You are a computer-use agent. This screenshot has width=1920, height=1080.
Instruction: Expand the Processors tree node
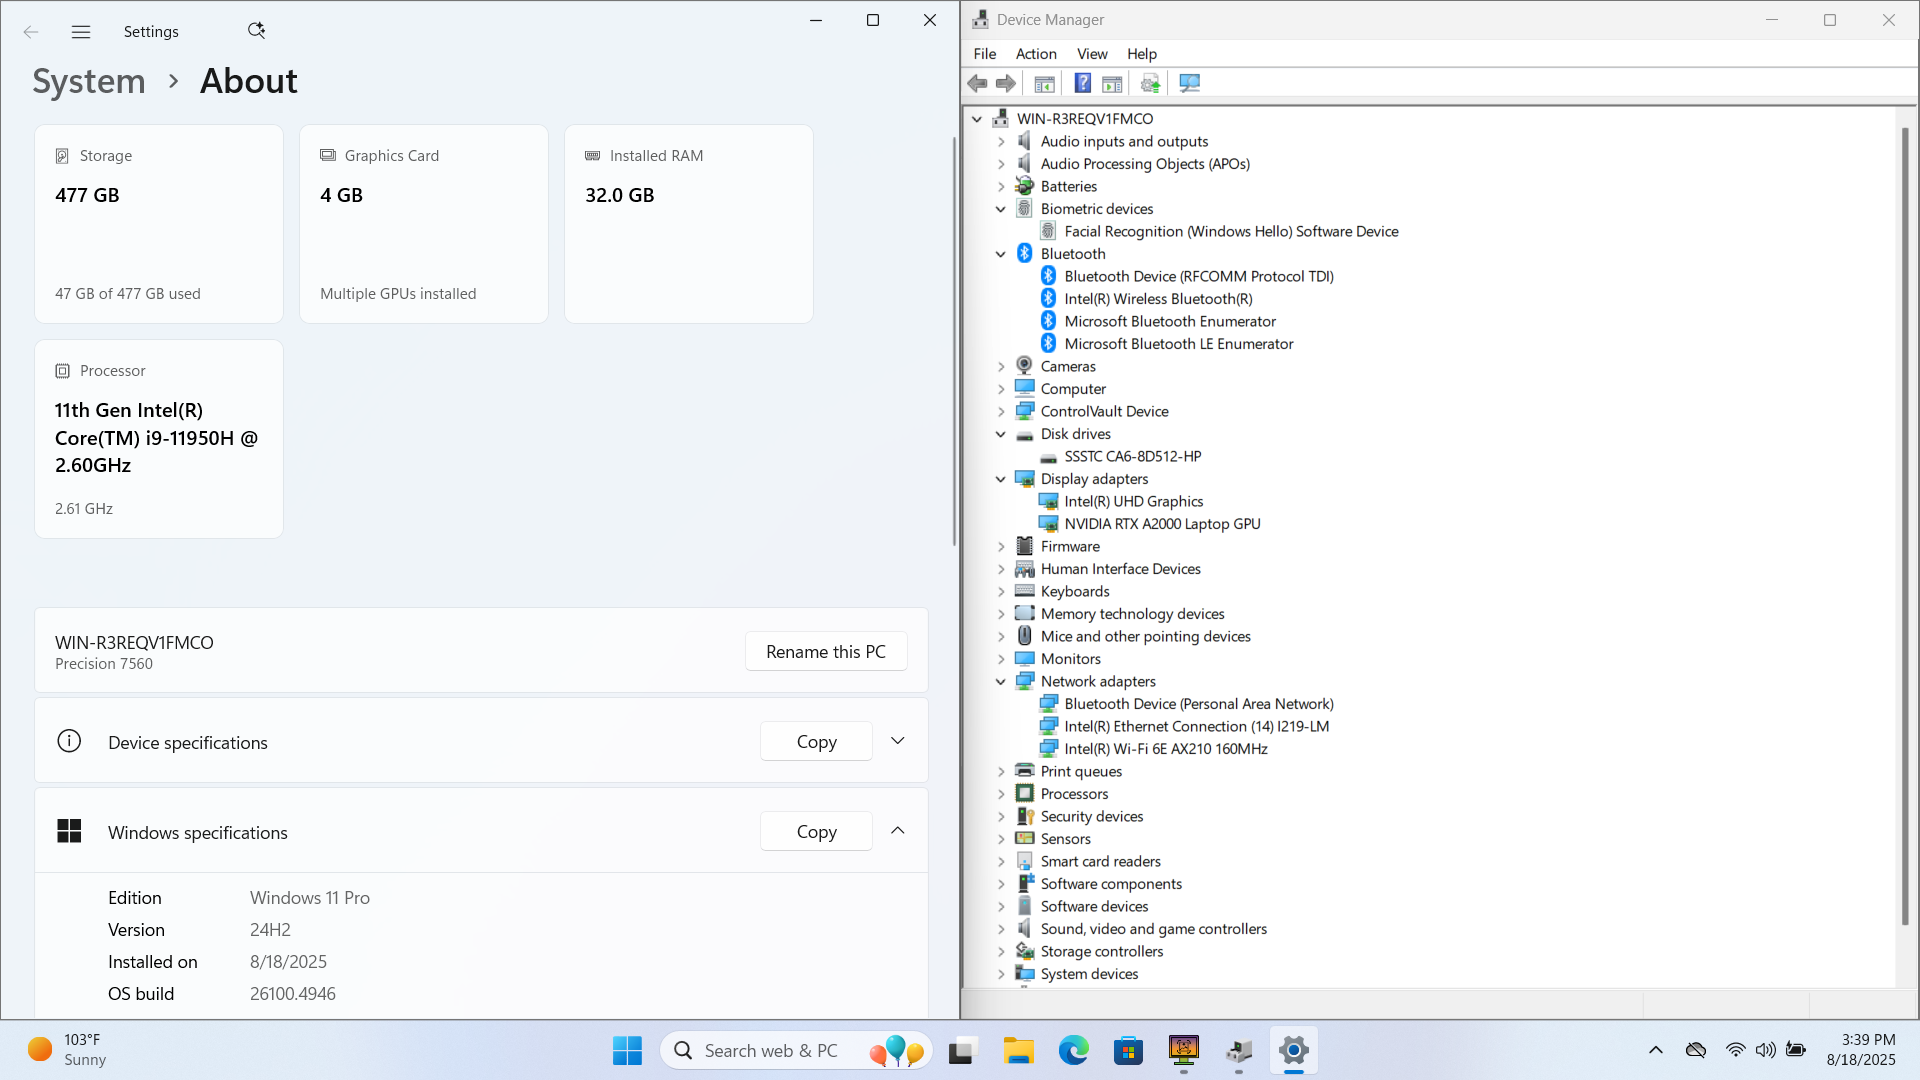[1000, 794]
